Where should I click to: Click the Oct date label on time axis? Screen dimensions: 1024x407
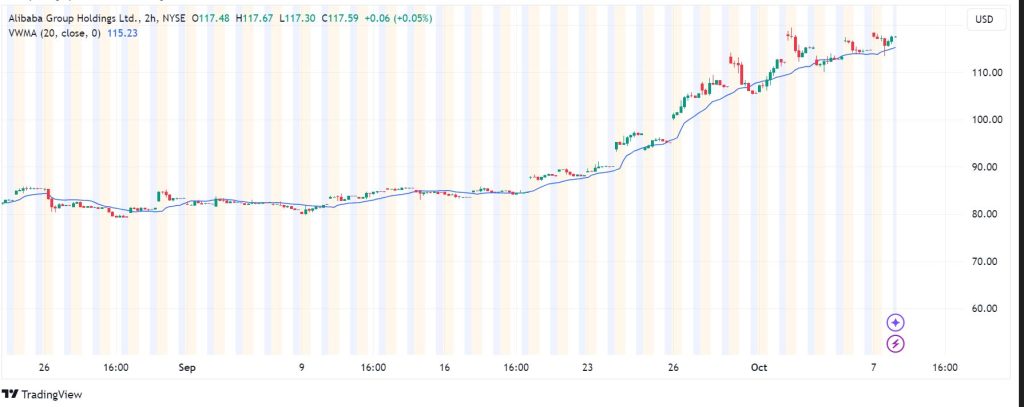758,368
